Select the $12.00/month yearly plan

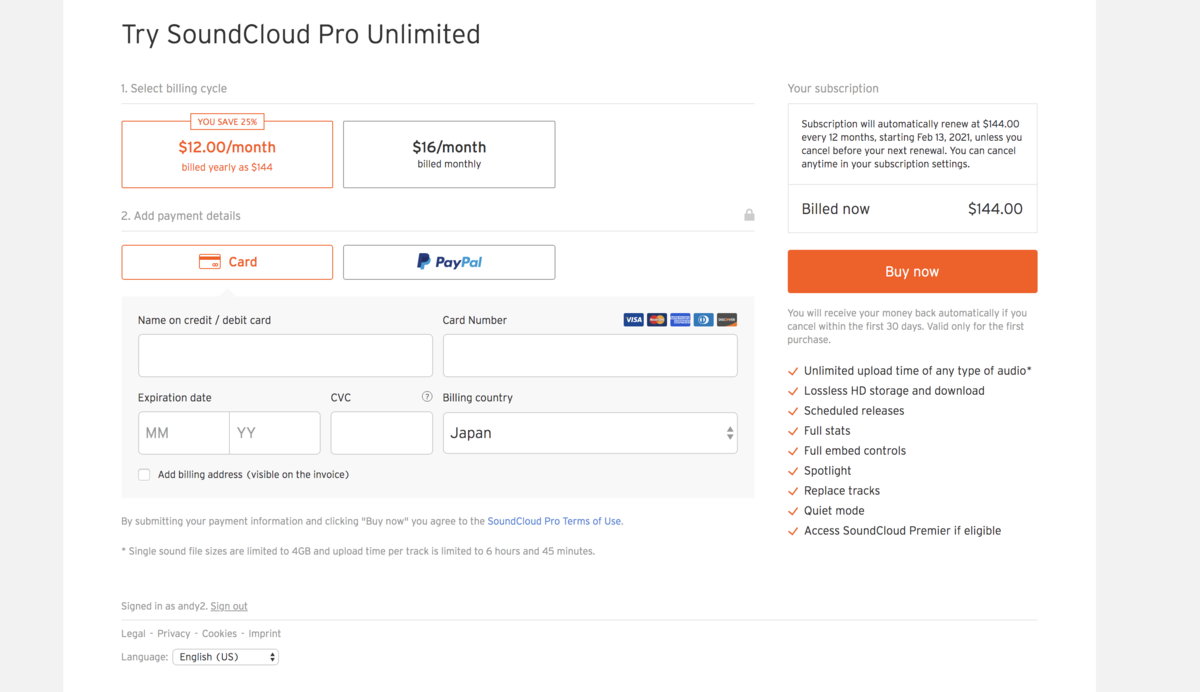coord(227,153)
